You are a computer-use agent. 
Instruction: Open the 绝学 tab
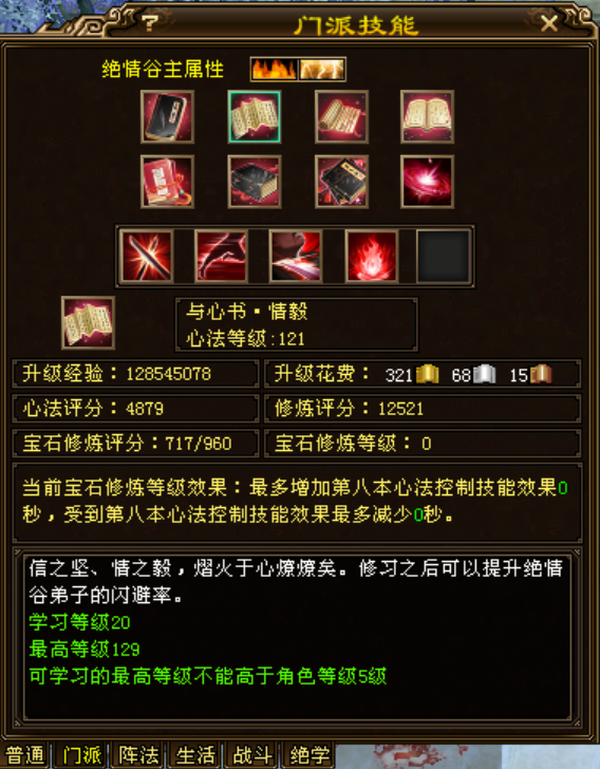click(309, 755)
